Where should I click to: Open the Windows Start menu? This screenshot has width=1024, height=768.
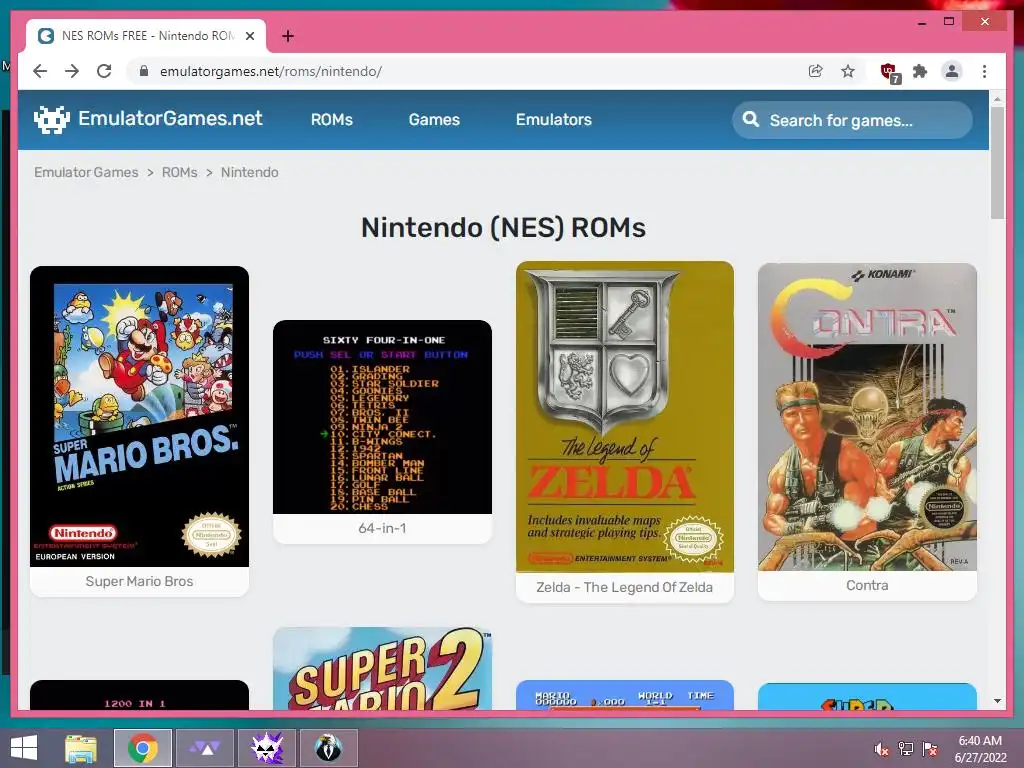(x=24, y=748)
